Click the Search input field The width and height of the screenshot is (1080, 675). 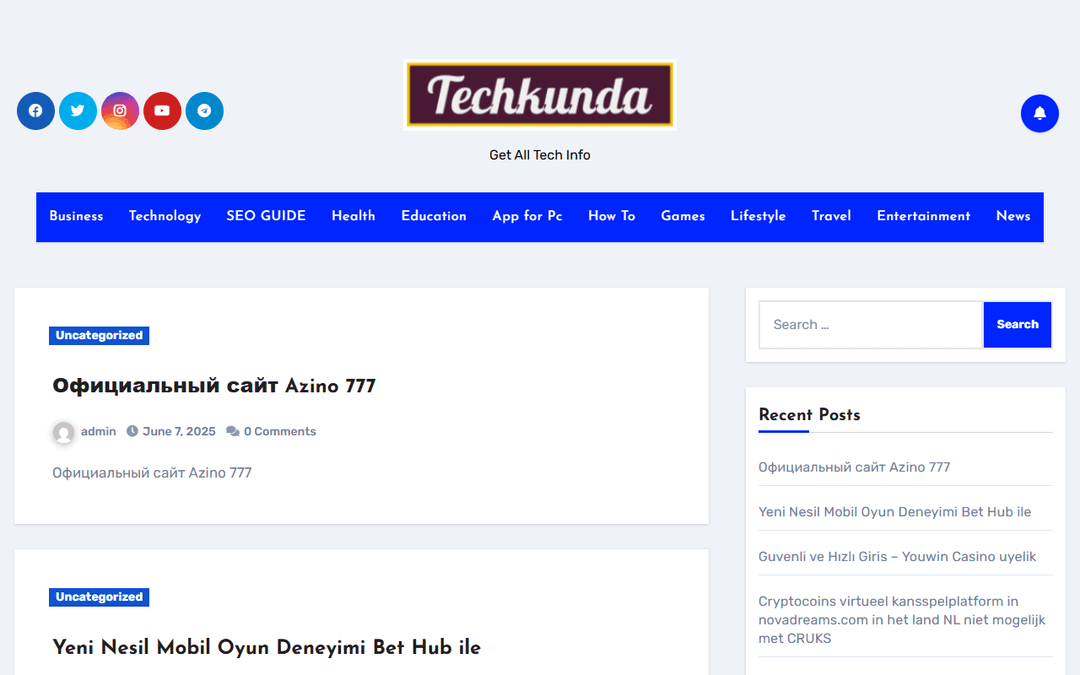tap(871, 324)
